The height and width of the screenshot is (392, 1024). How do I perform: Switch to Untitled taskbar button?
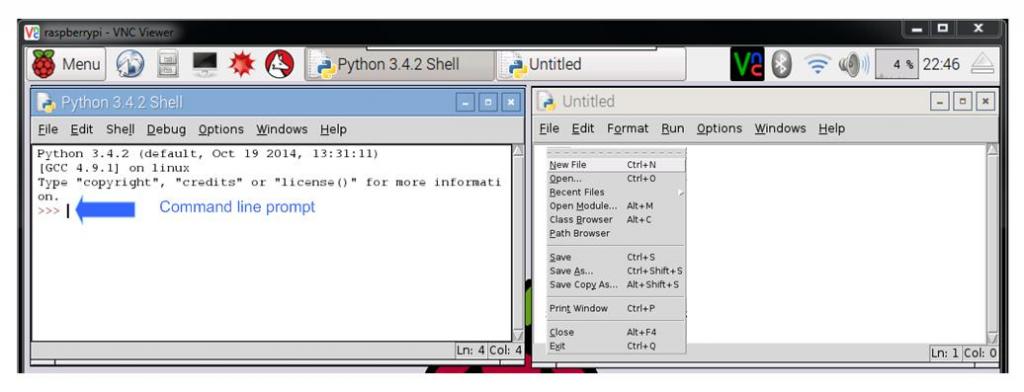(592, 64)
